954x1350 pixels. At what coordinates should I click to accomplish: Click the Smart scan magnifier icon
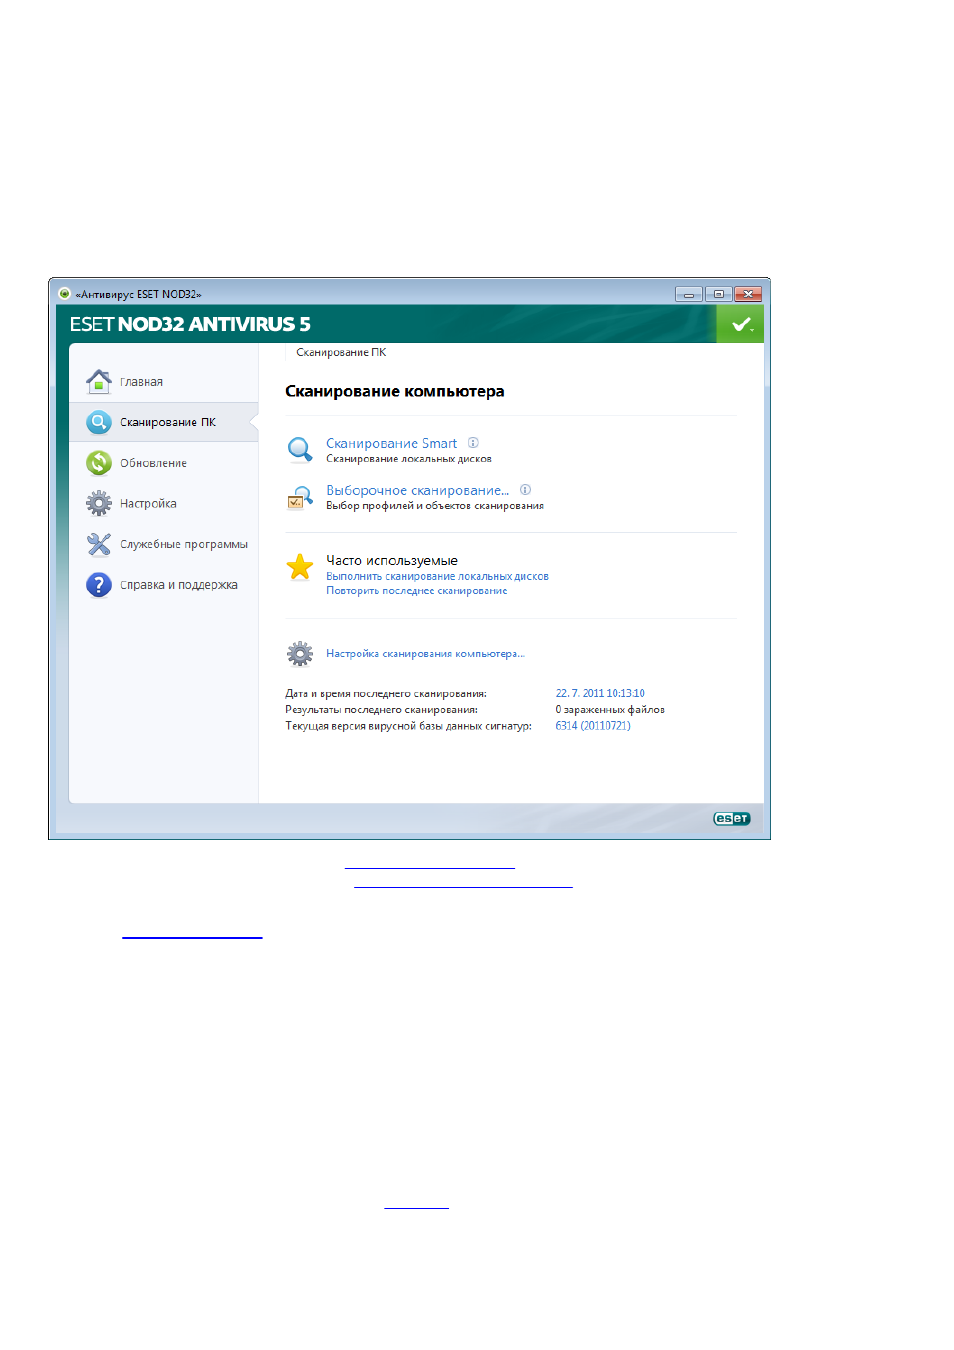(x=300, y=449)
